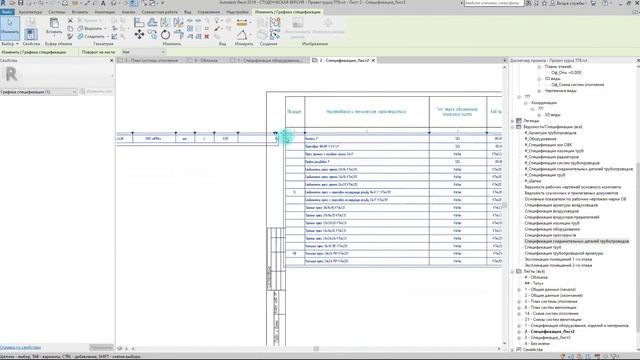Select Спецификация труб in project browser

(542, 247)
